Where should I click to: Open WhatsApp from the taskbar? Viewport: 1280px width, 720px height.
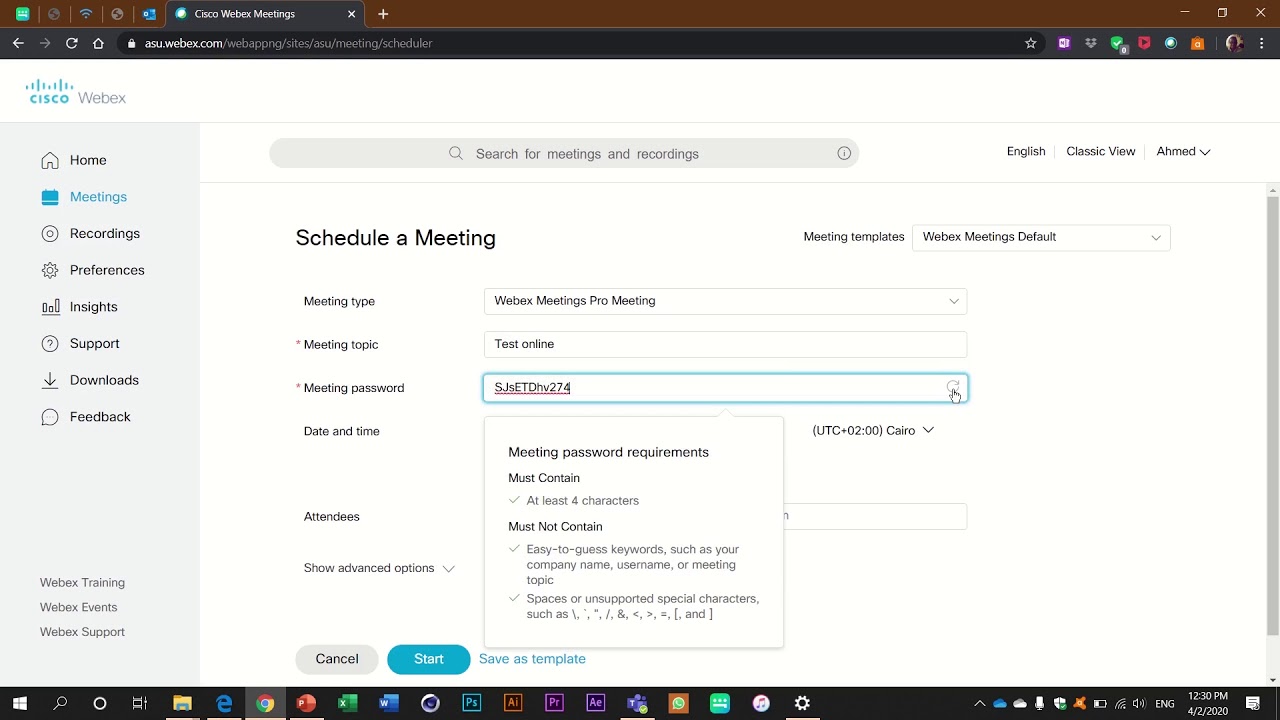[678, 703]
